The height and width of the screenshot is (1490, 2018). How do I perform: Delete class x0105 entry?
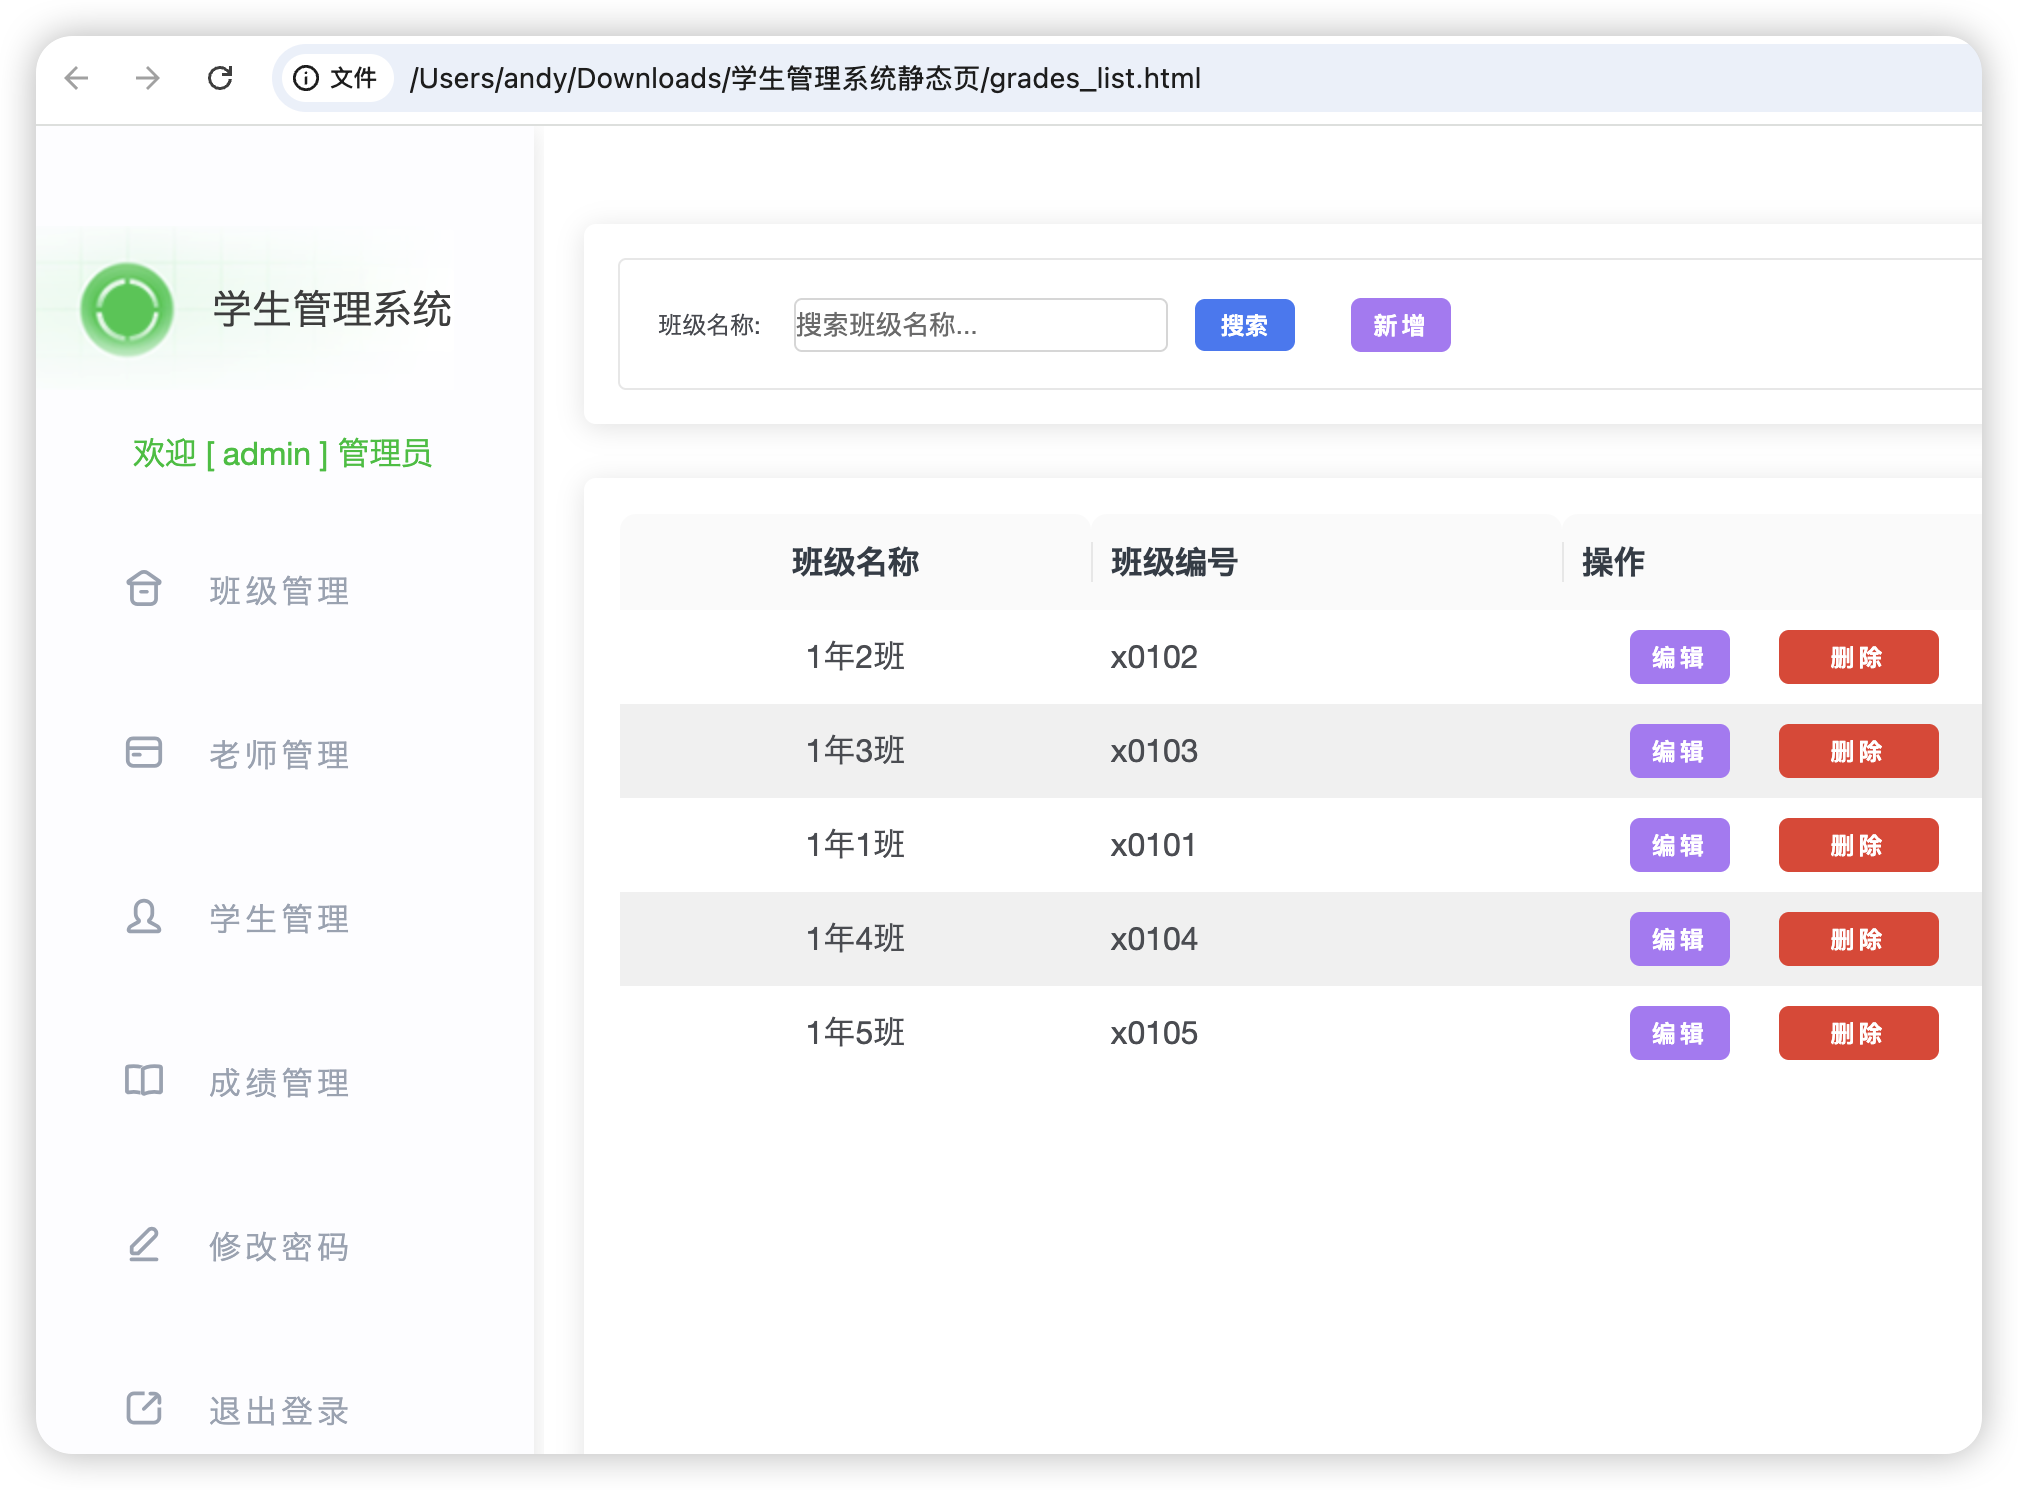point(1857,1033)
